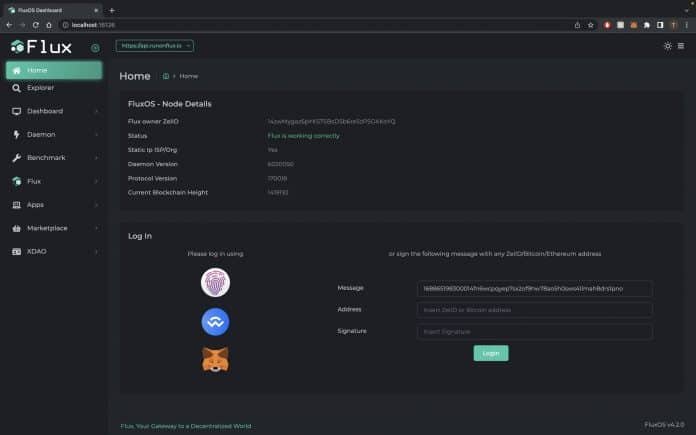
Task: Click the Address input field
Action: click(x=534, y=310)
